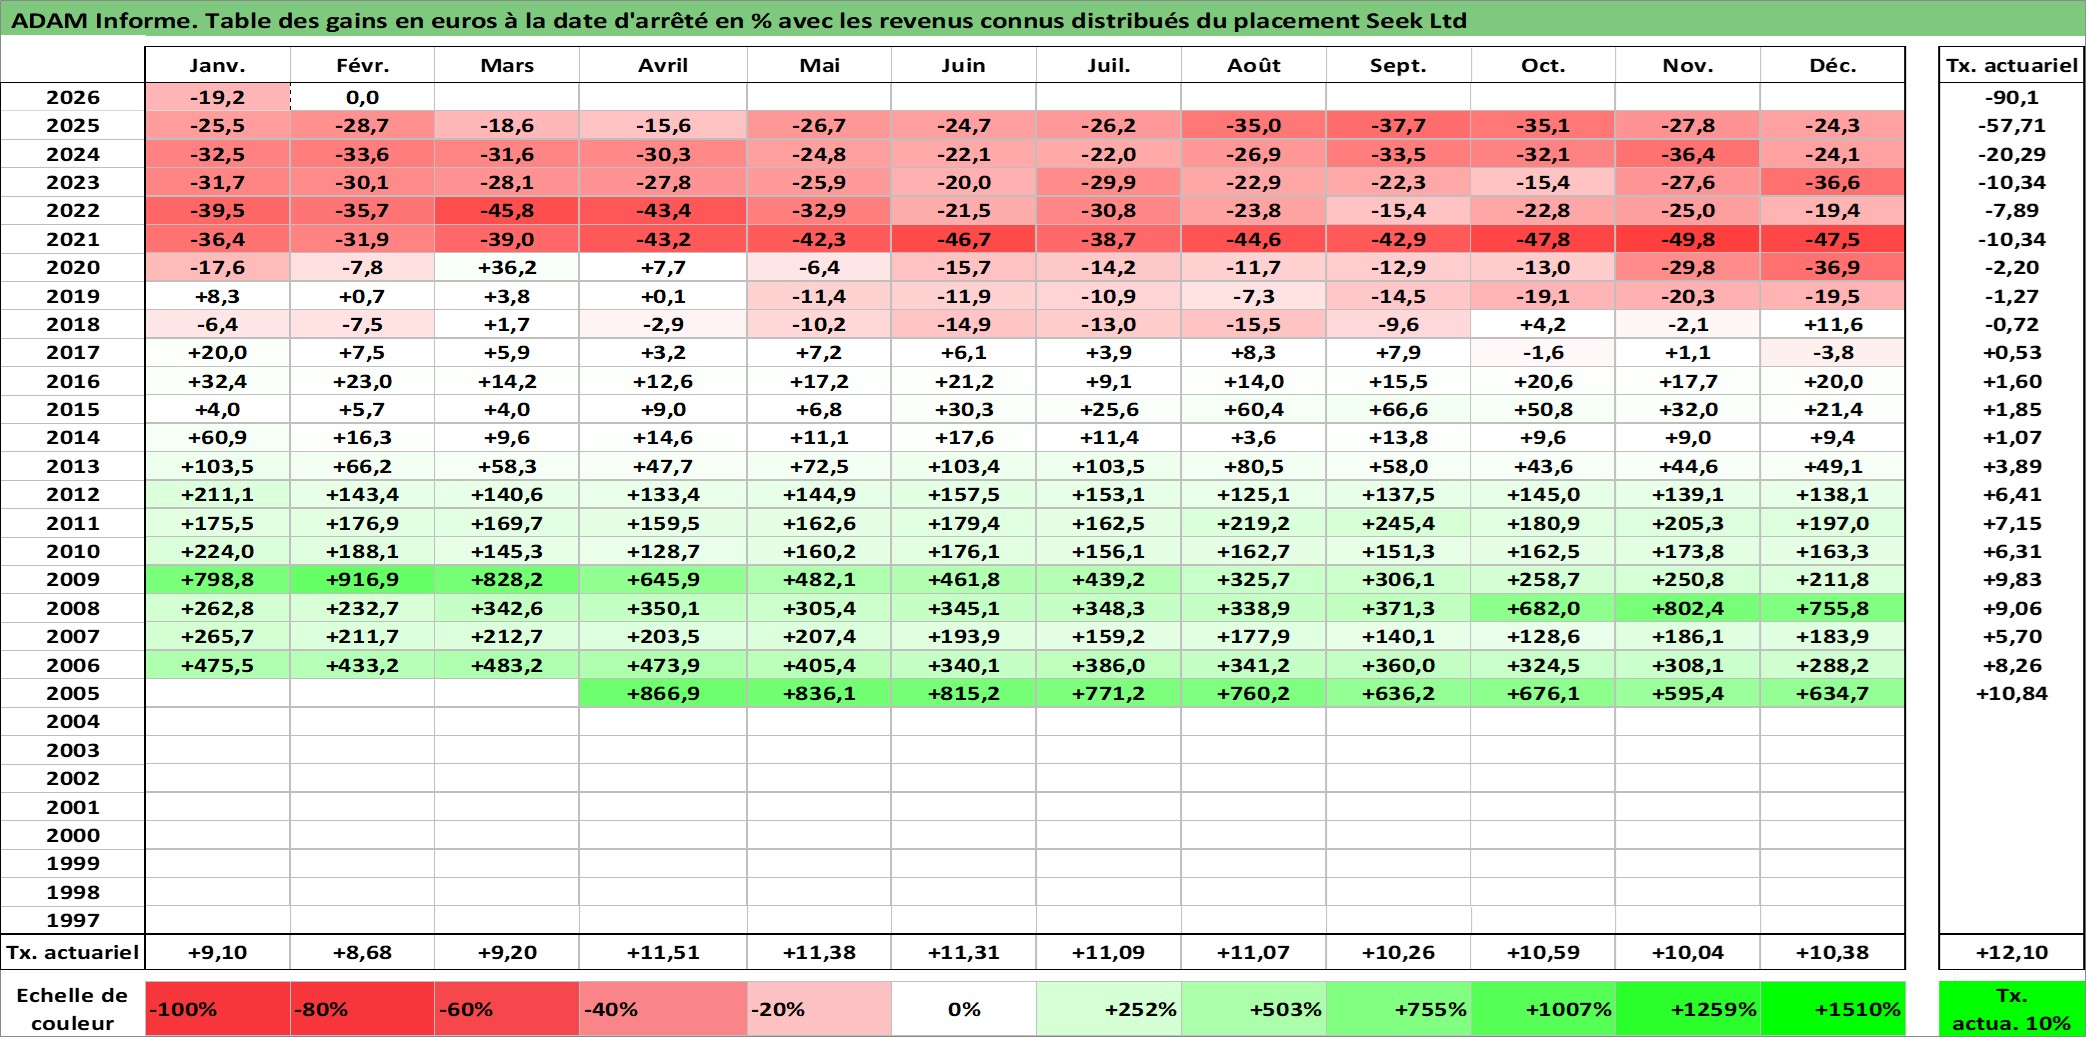Click the -36,6 cell in 2023
This screenshot has height=1037, width=2086.
[1832, 182]
